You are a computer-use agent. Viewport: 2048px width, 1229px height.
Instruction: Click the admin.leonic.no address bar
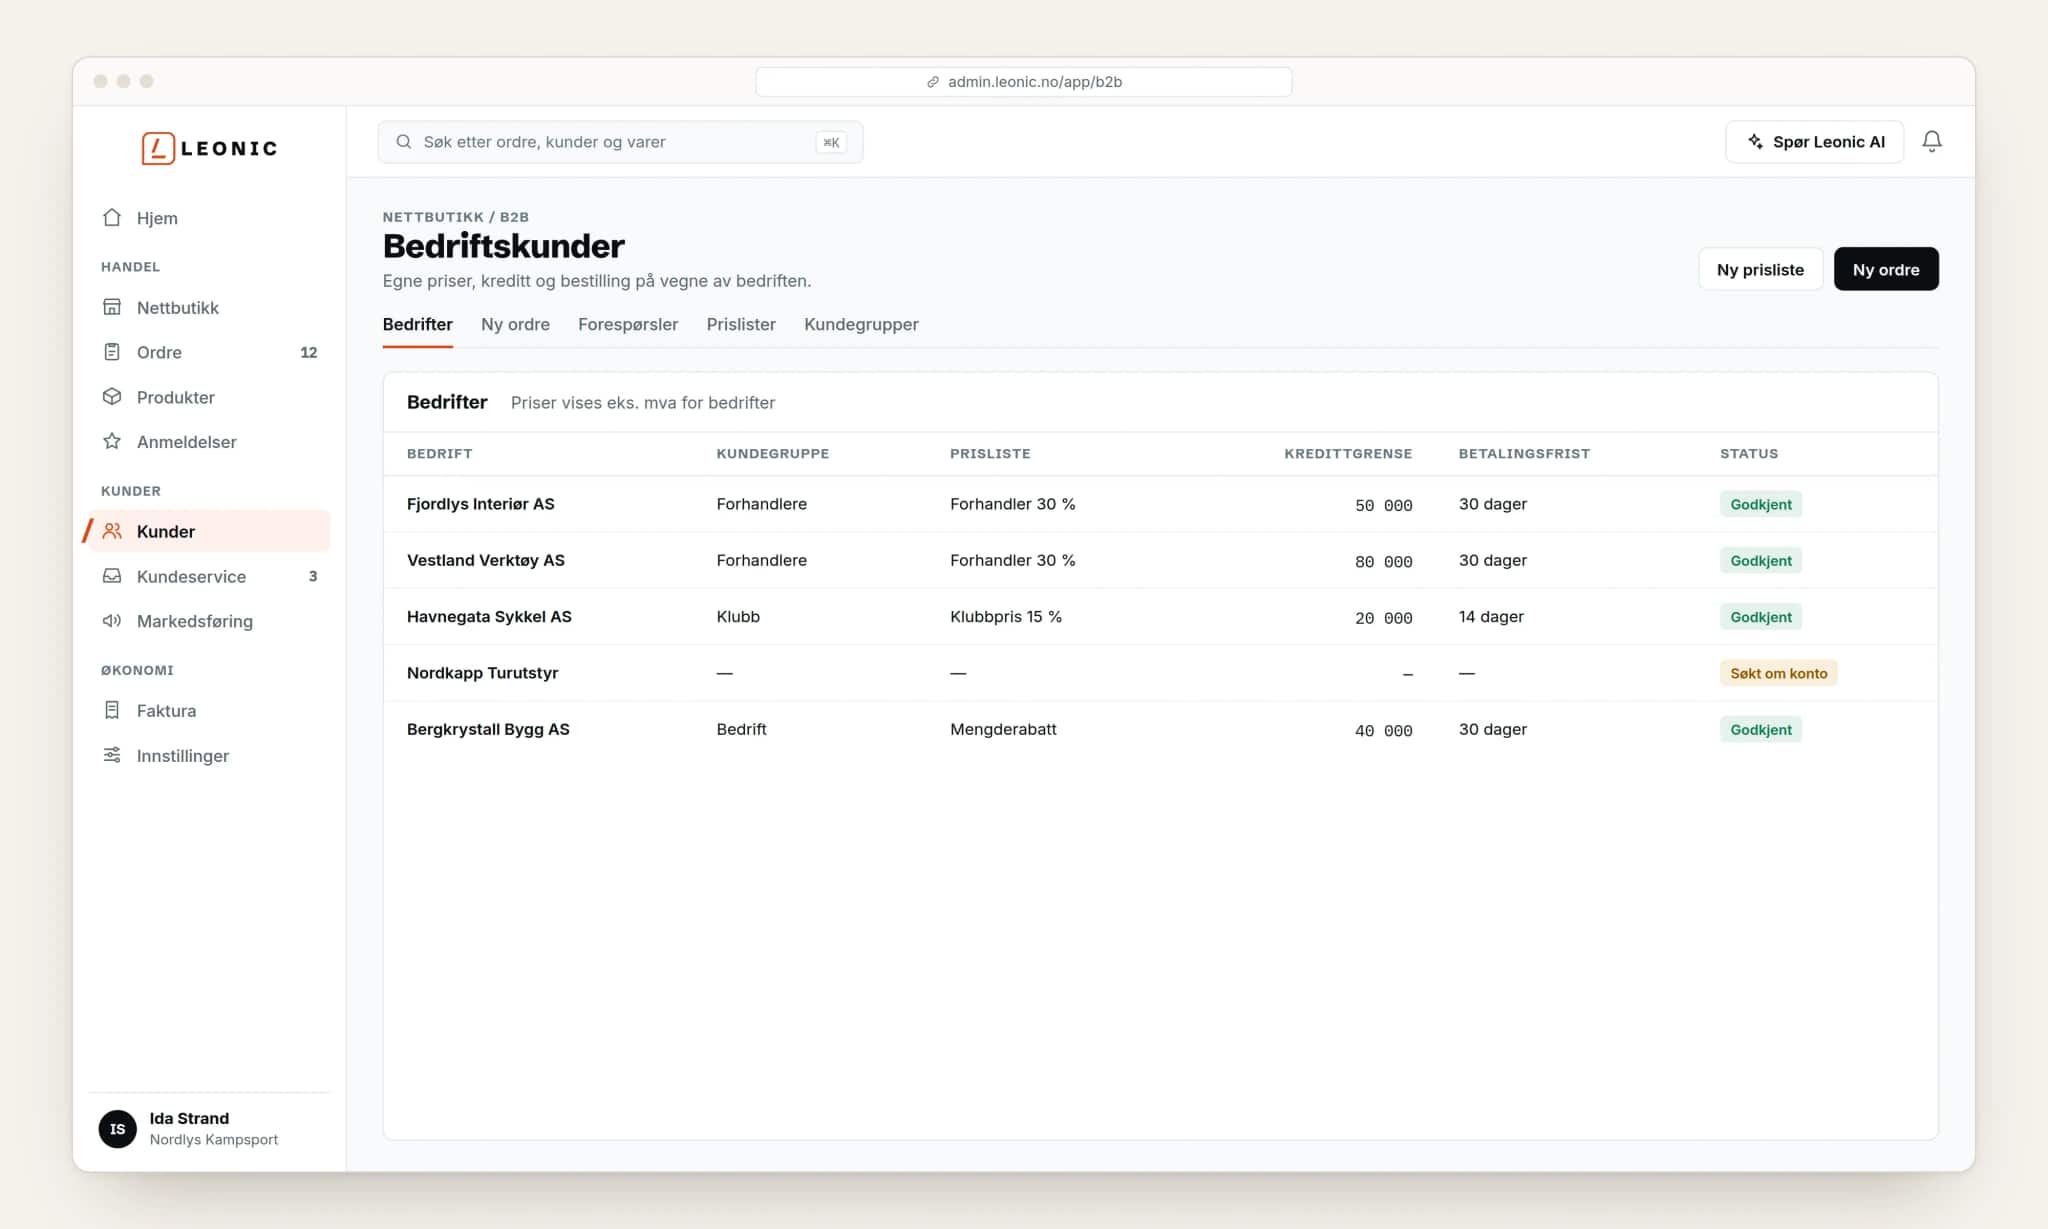click(1023, 82)
